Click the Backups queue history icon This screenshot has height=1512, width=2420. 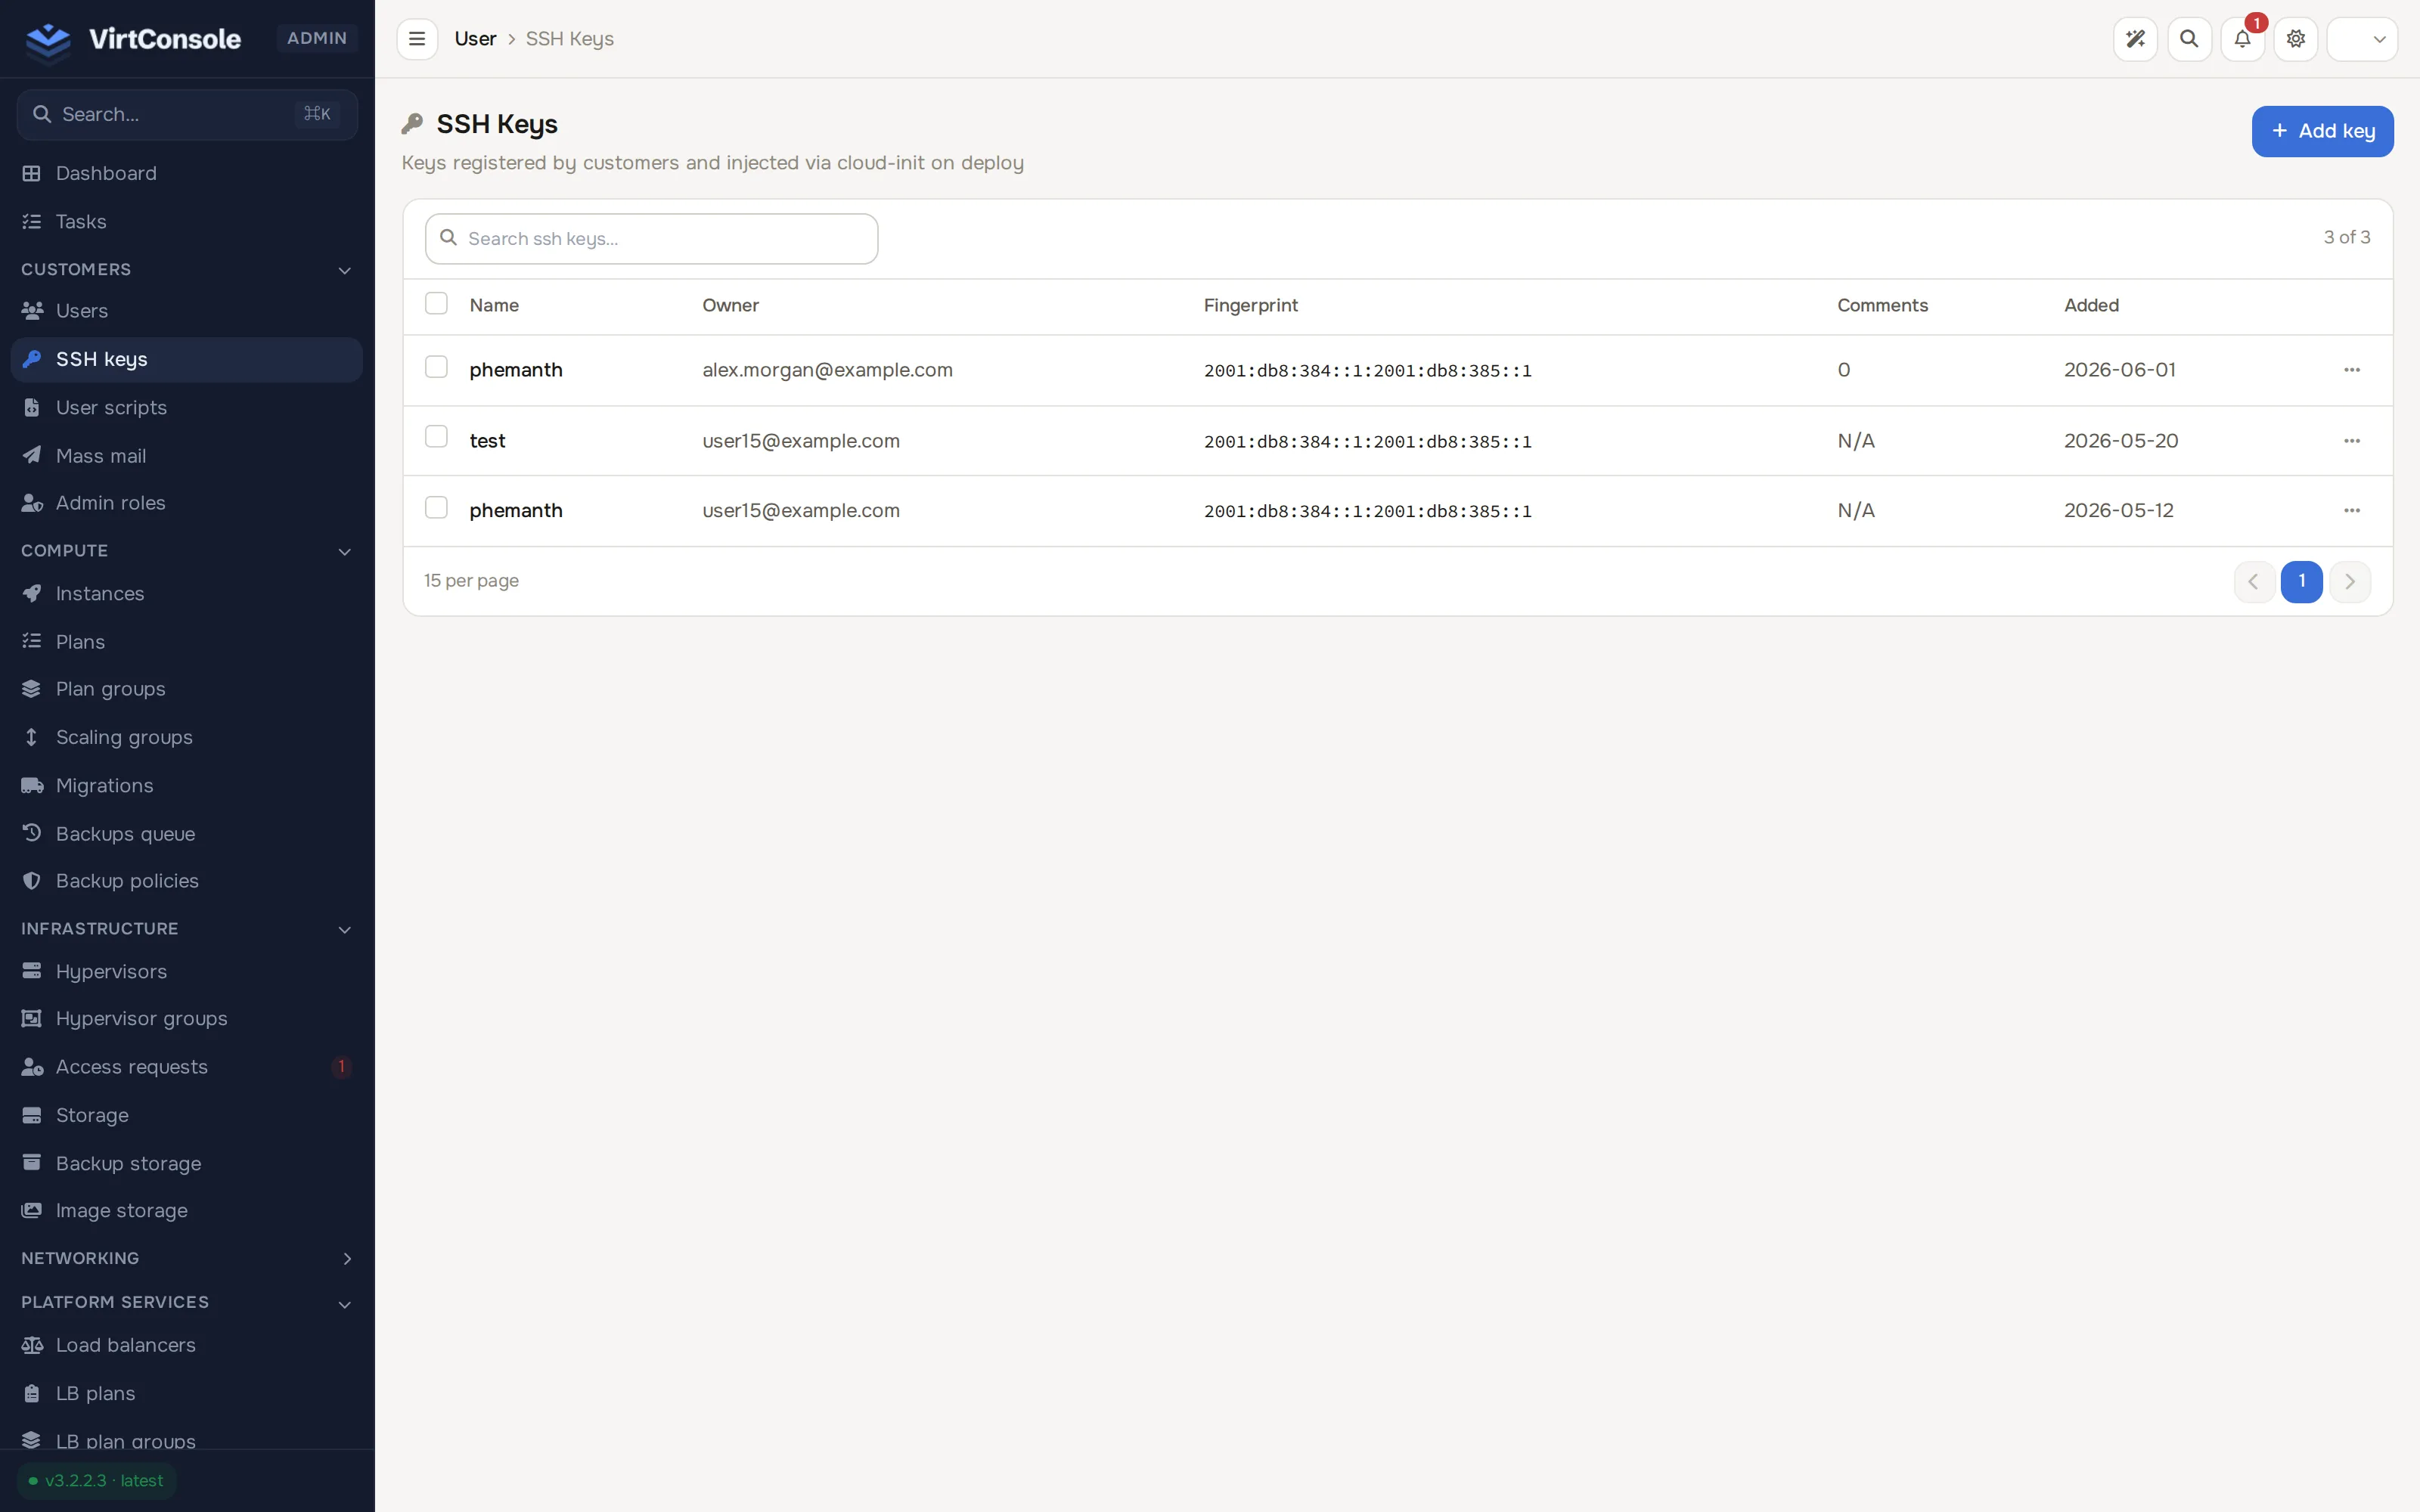tap(32, 833)
